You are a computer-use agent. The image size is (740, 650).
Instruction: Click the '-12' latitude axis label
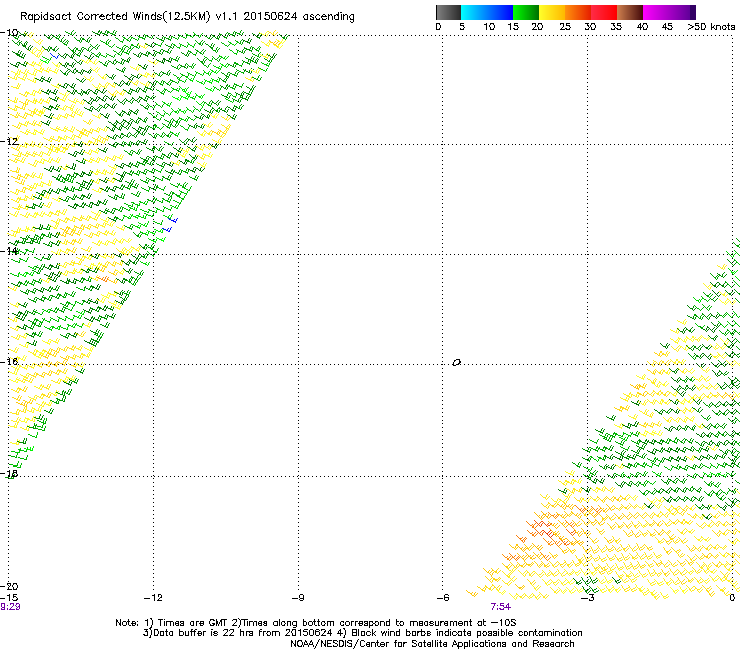(9, 141)
